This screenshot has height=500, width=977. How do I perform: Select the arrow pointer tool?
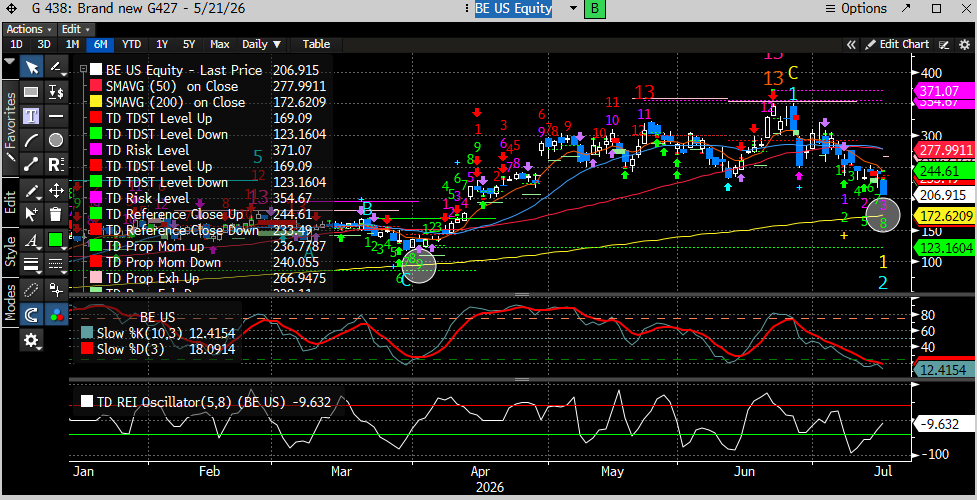point(32,67)
